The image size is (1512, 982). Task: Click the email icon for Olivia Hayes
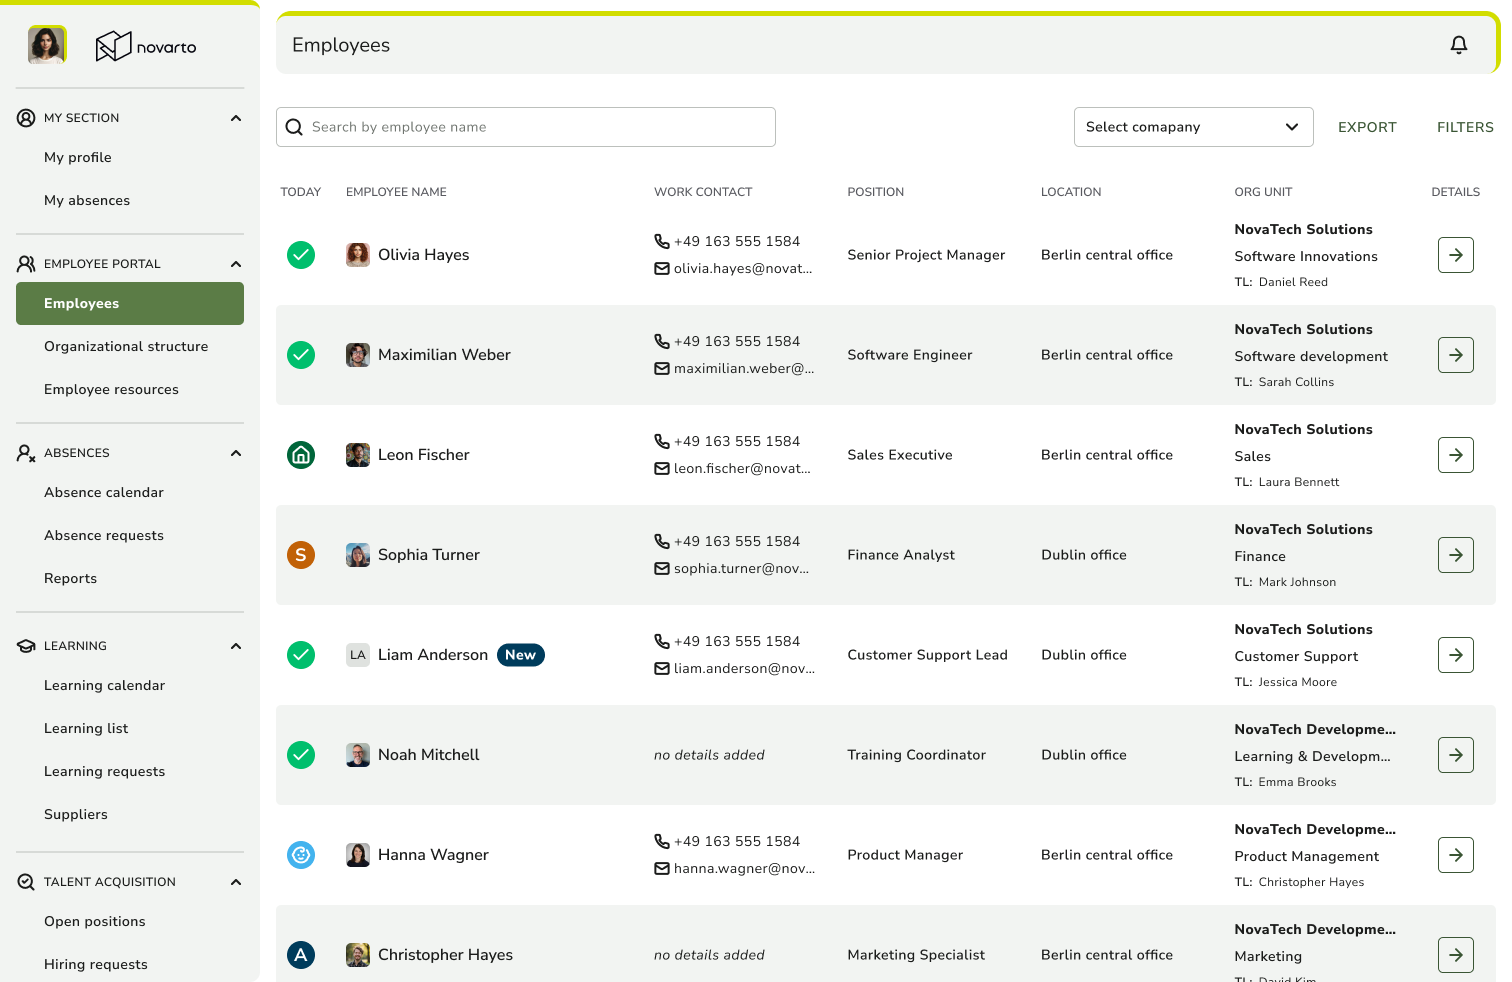tap(662, 268)
